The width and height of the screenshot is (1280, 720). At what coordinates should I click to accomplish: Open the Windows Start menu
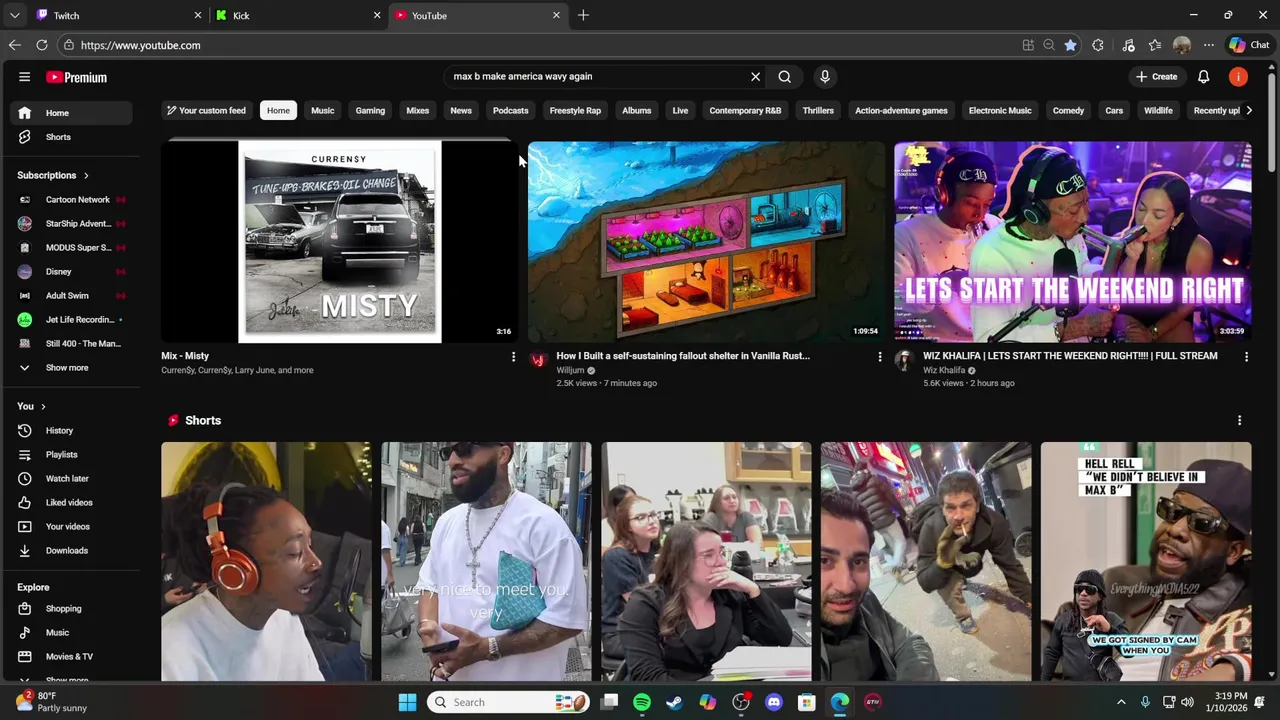pos(407,702)
